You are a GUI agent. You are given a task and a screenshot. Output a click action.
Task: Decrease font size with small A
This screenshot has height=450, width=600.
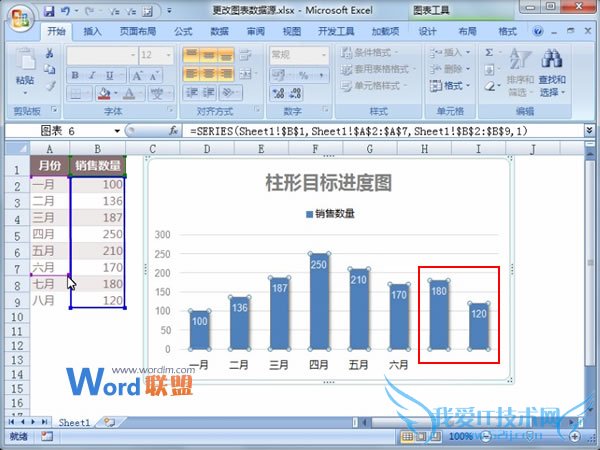click(x=154, y=76)
